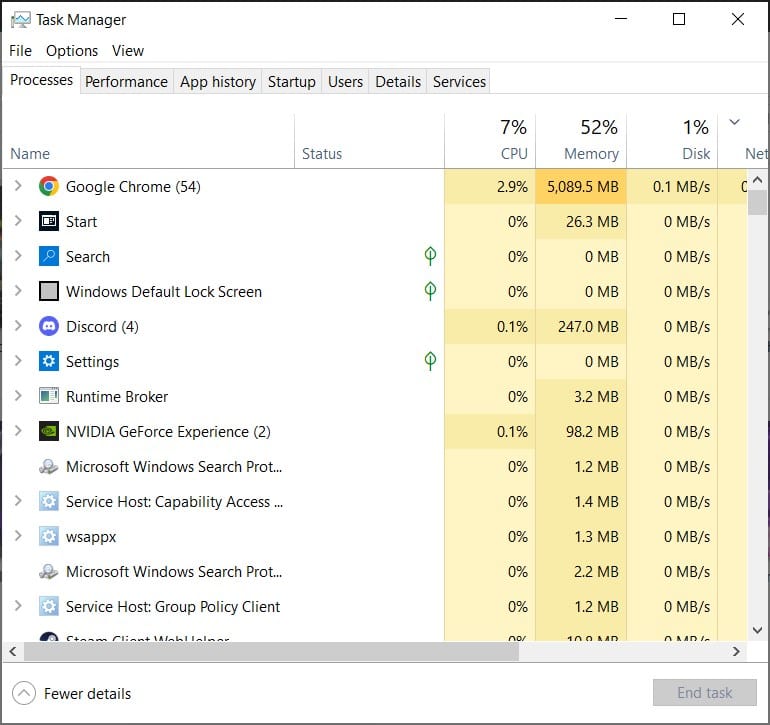The height and width of the screenshot is (725, 770).
Task: Expand the Google Chrome (54) process group
Action: (18, 186)
